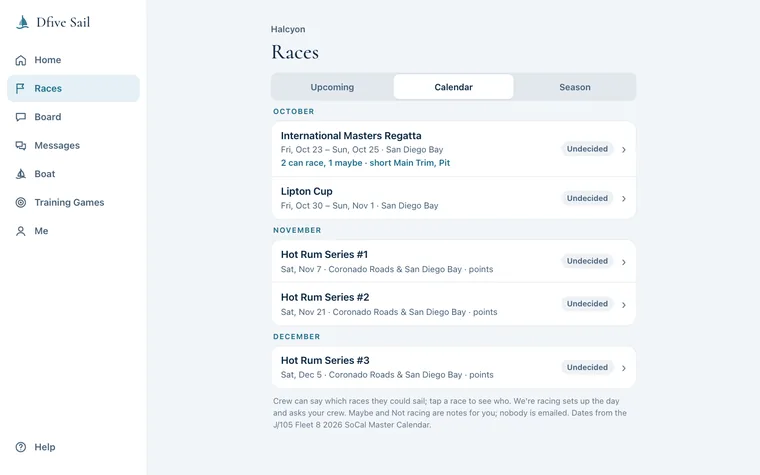Select the Calendar tab
The width and height of the screenshot is (760, 475).
click(x=453, y=87)
